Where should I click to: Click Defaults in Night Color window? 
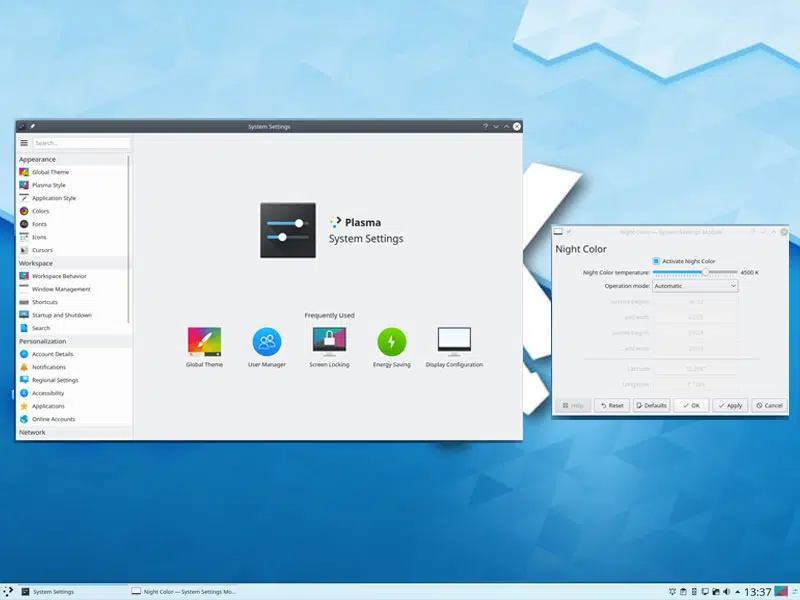pyautogui.click(x=652, y=406)
